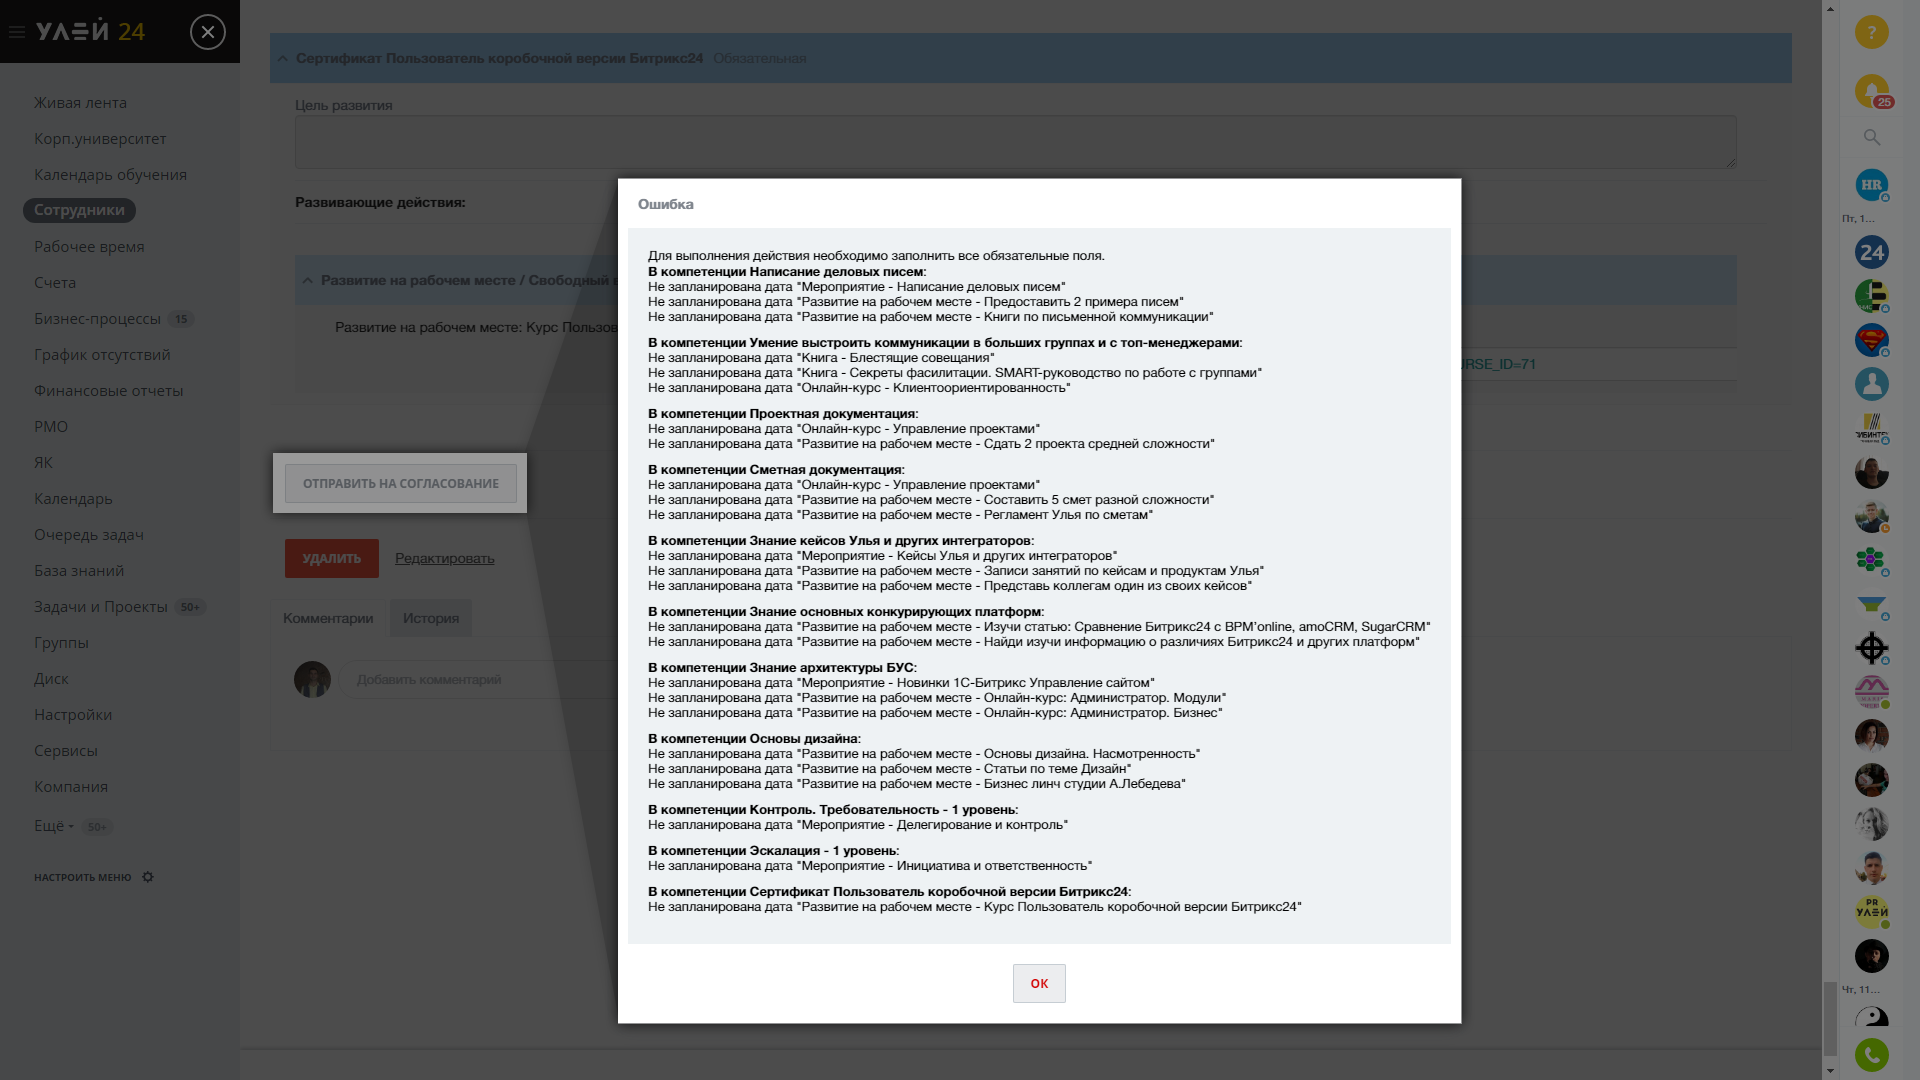1920x1080 pixels.
Task: Open the funnel icon chat
Action: pyautogui.click(x=1872, y=604)
